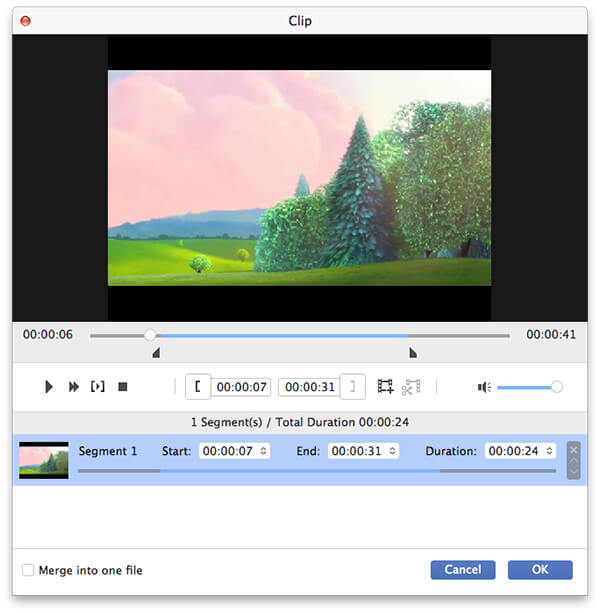Viewport: 600px width, 613px height.
Task: Click the volume slider knob
Action: [557, 386]
